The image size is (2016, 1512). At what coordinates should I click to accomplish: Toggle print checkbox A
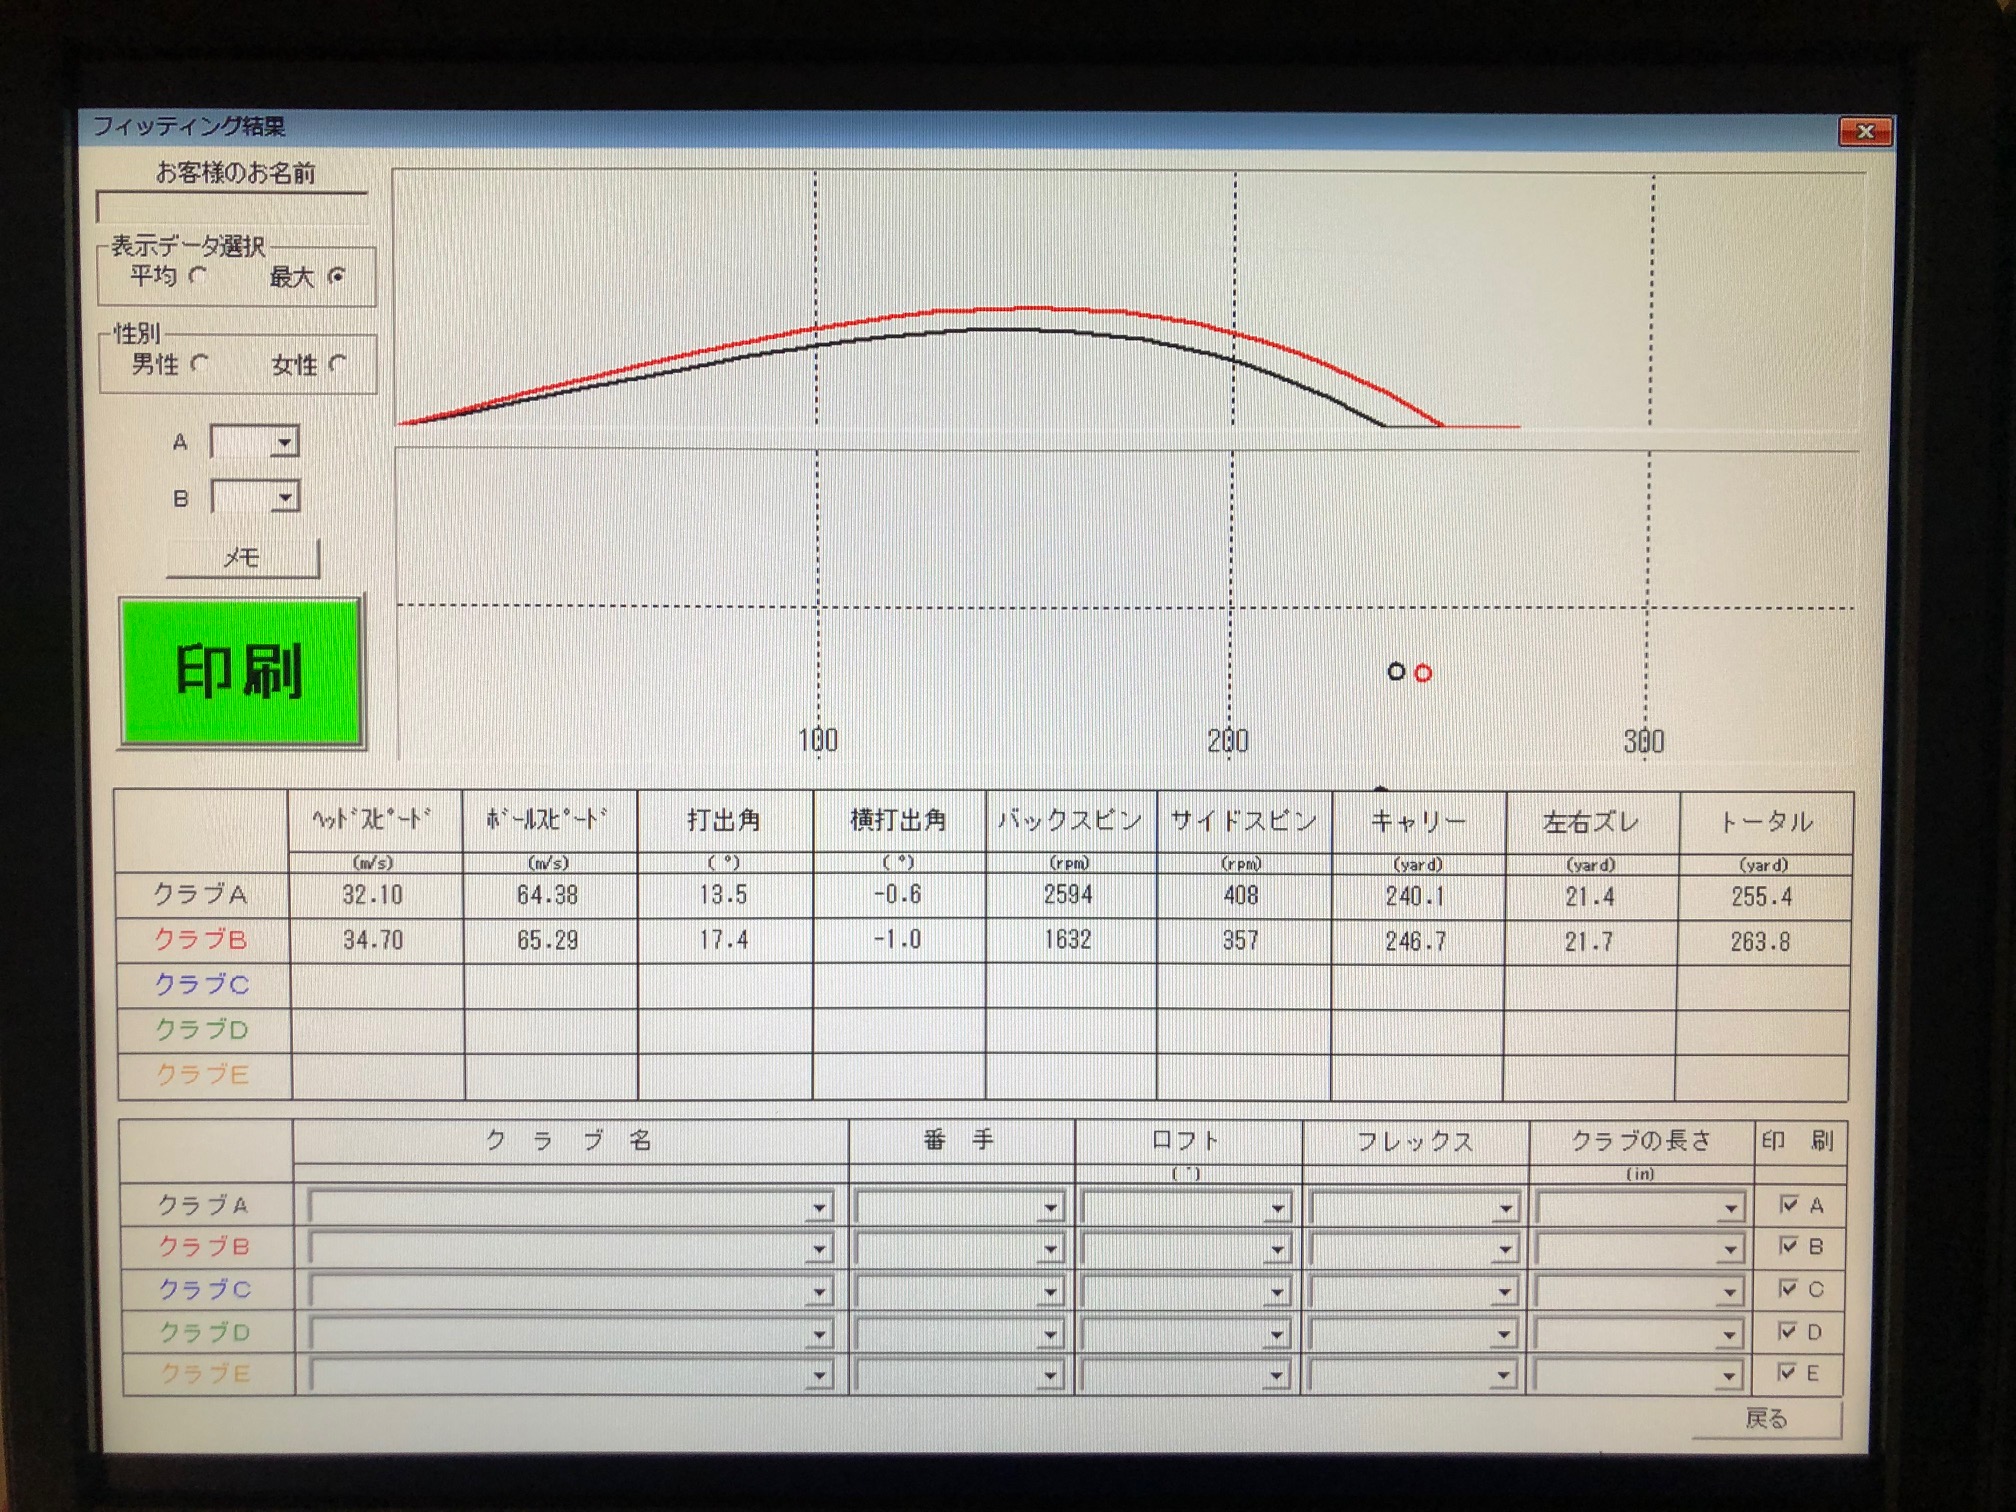[x=1789, y=1204]
